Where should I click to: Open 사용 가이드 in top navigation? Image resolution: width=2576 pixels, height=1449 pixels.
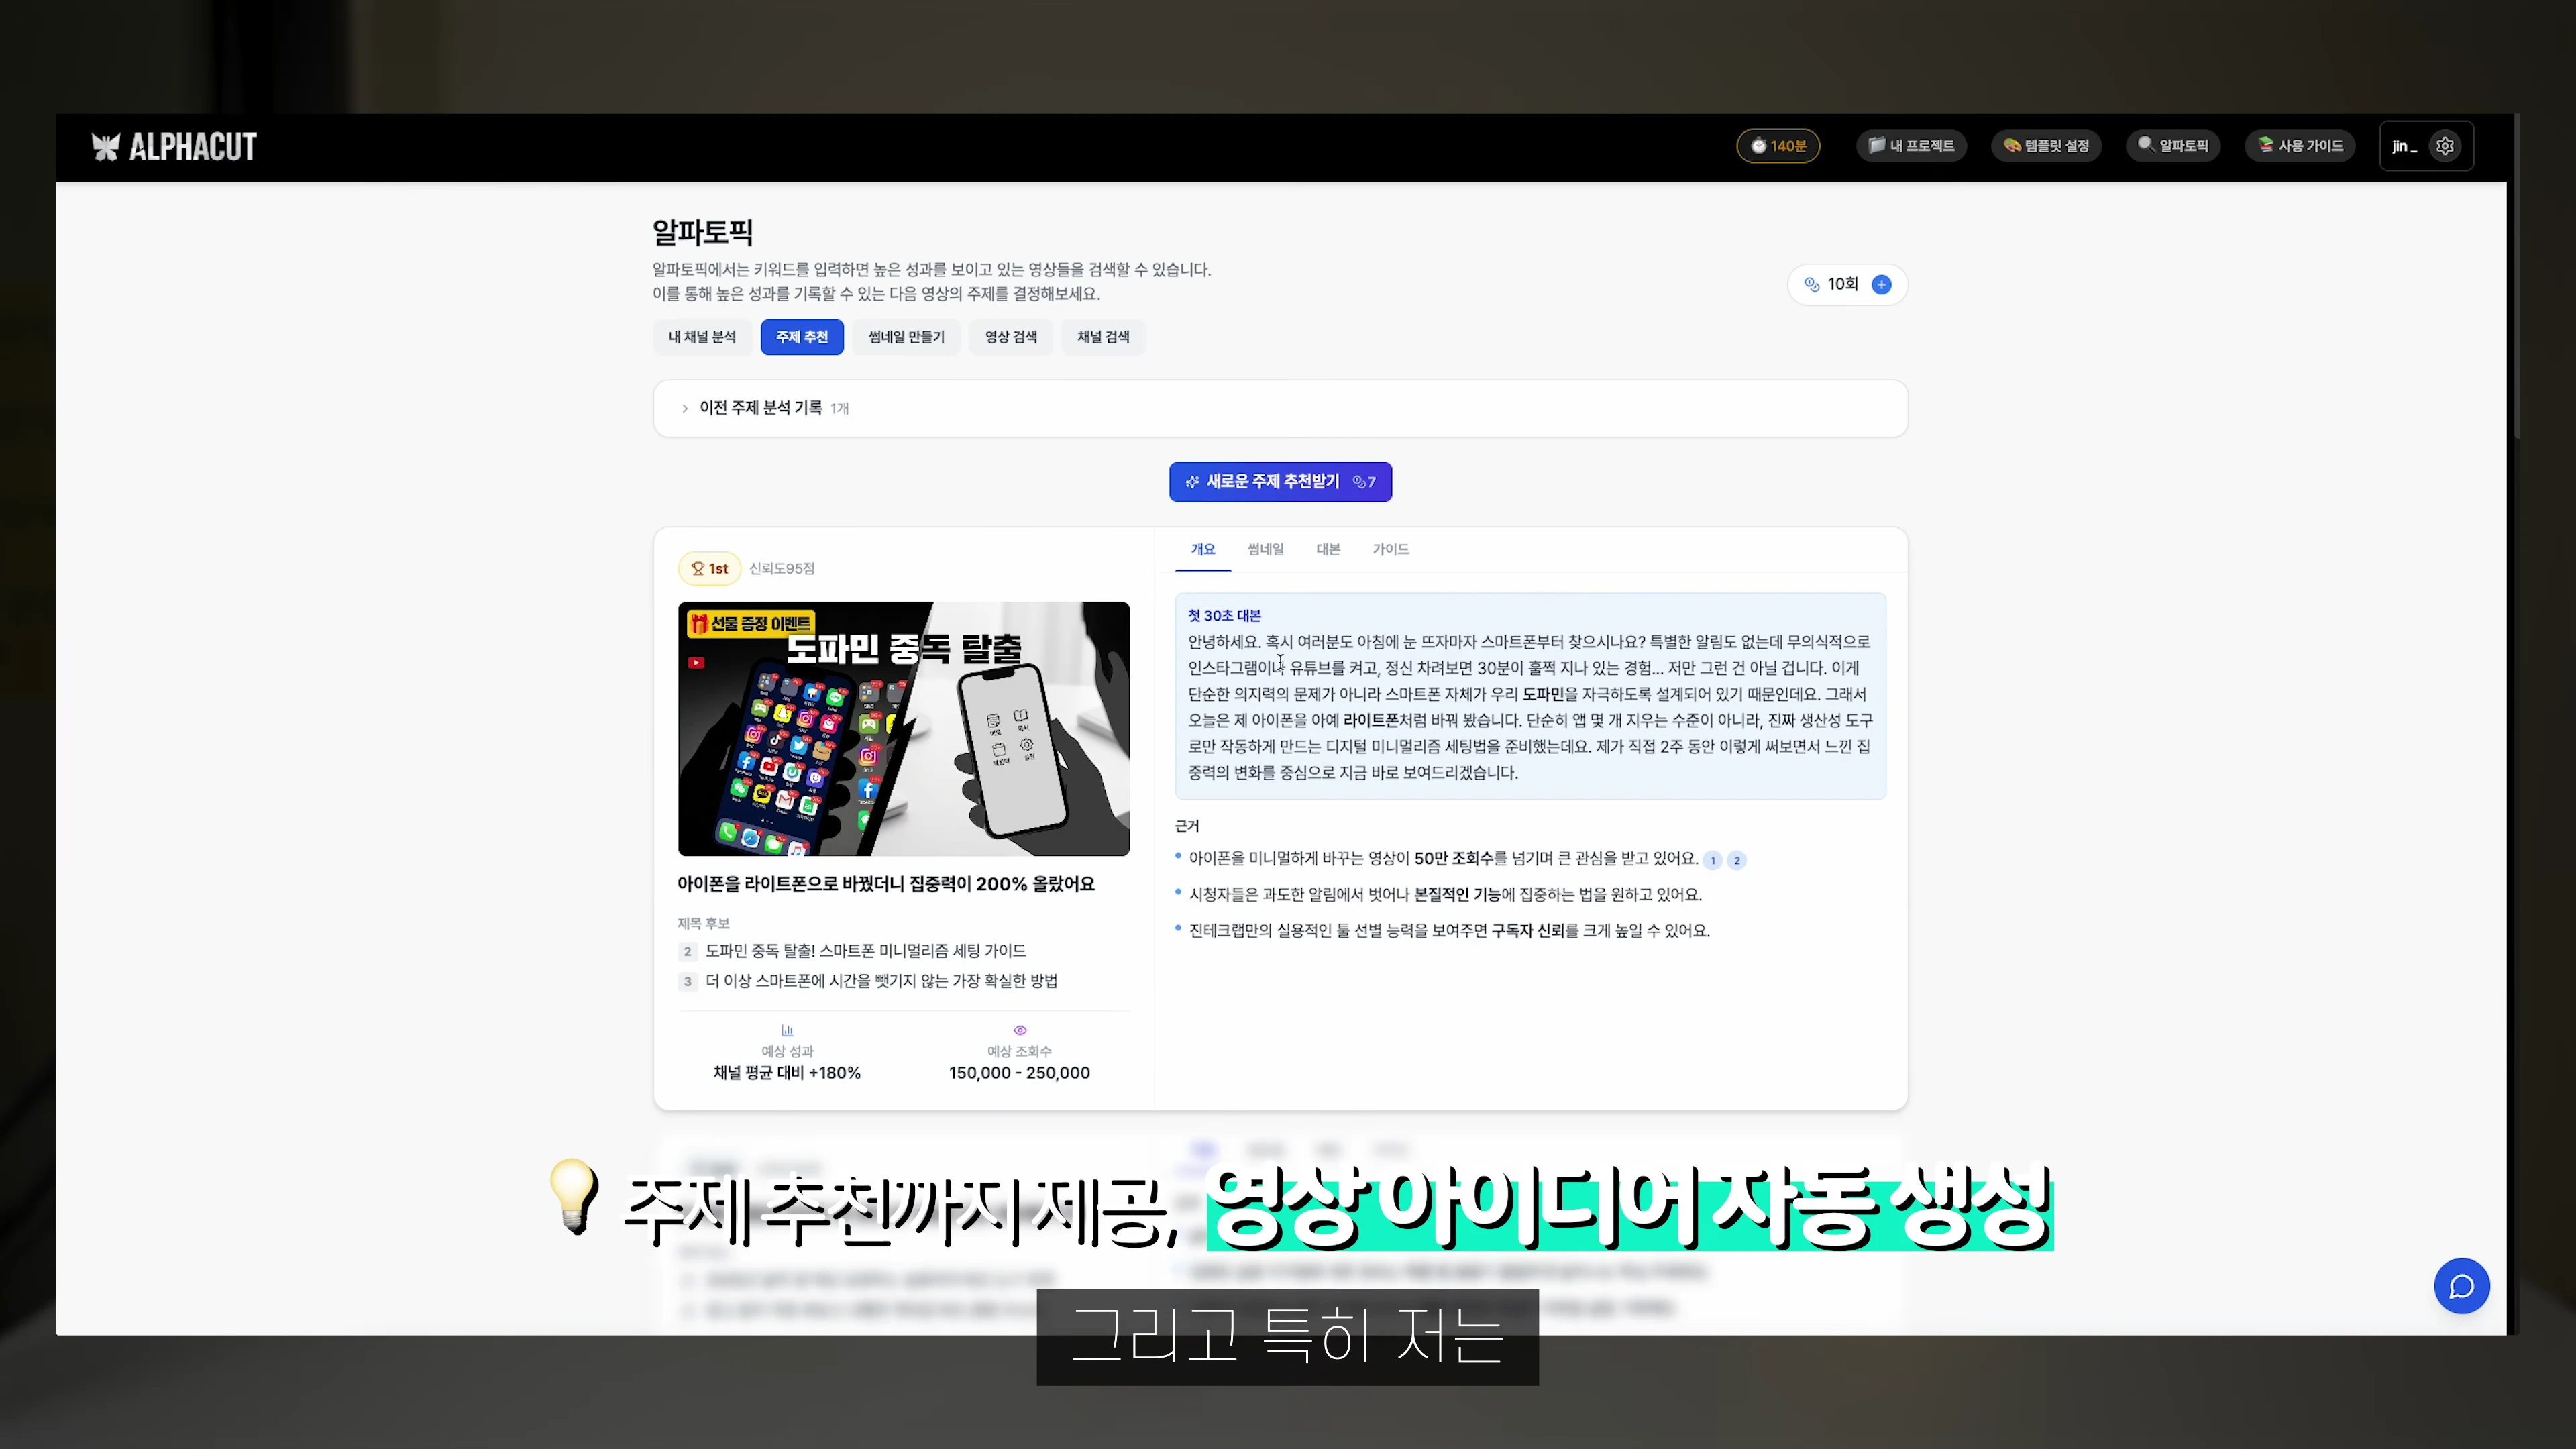click(x=2300, y=146)
